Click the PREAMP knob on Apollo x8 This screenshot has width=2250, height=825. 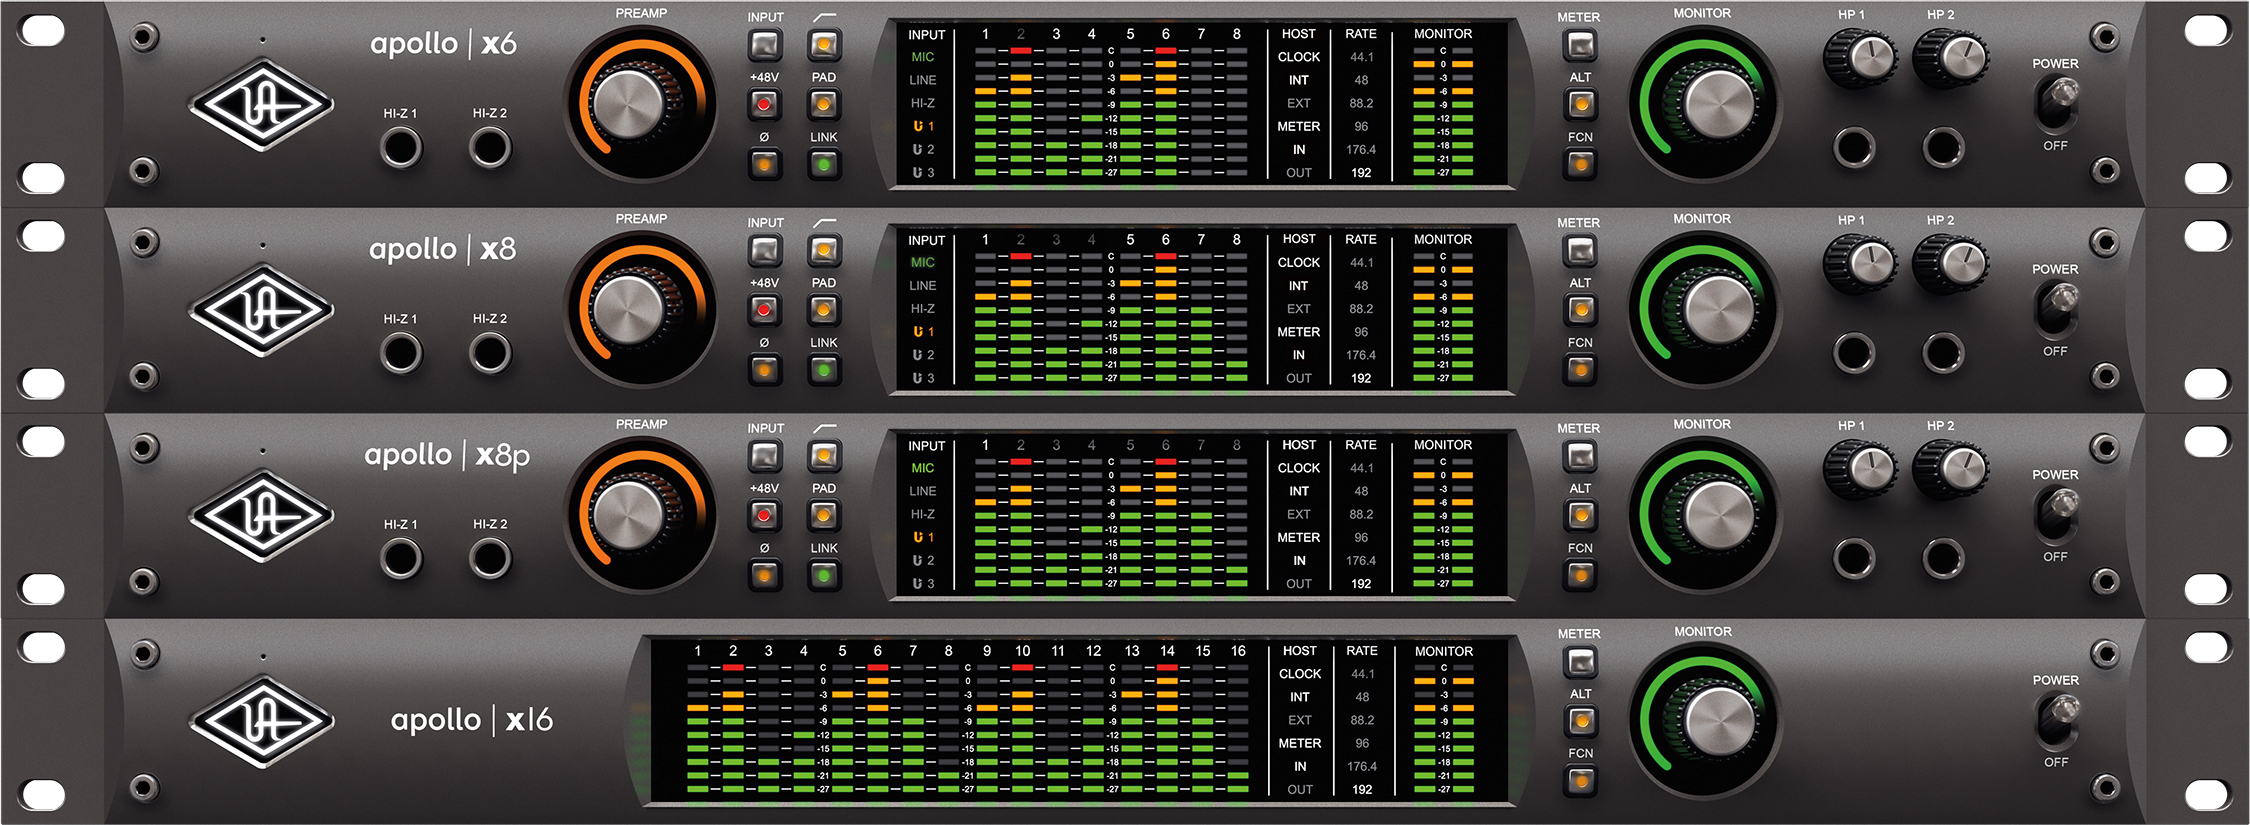pyautogui.click(x=630, y=310)
